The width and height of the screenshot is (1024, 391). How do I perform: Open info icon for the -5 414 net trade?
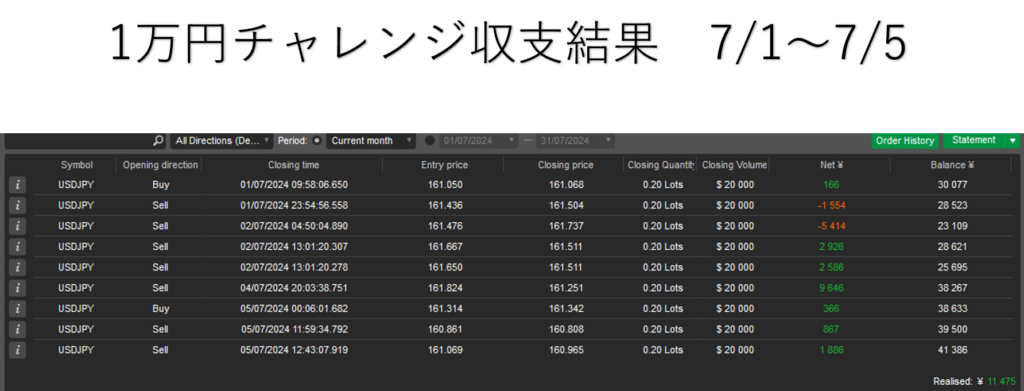click(18, 227)
